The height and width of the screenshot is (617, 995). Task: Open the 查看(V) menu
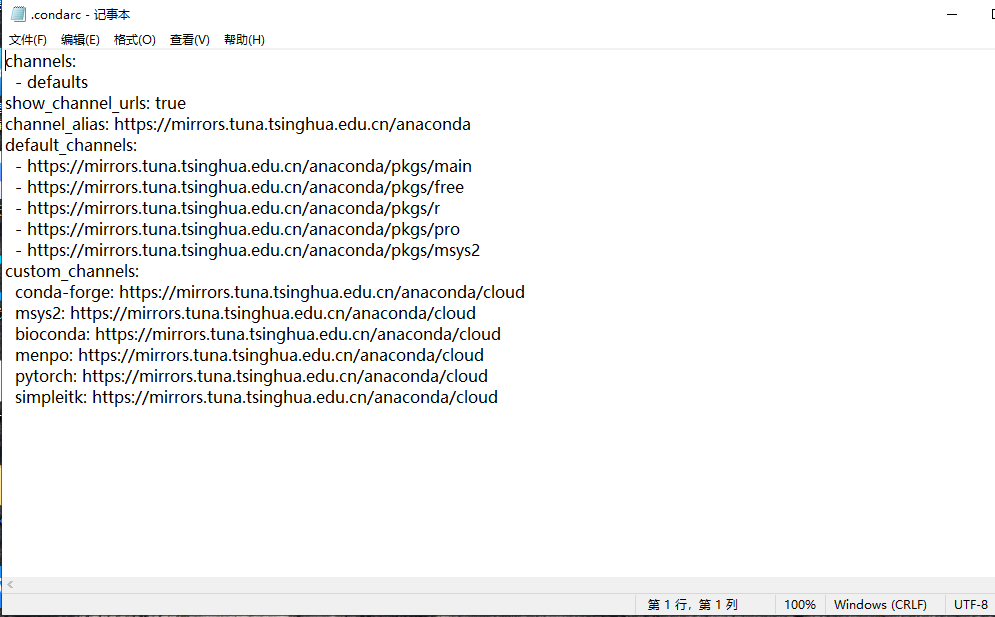tap(190, 40)
